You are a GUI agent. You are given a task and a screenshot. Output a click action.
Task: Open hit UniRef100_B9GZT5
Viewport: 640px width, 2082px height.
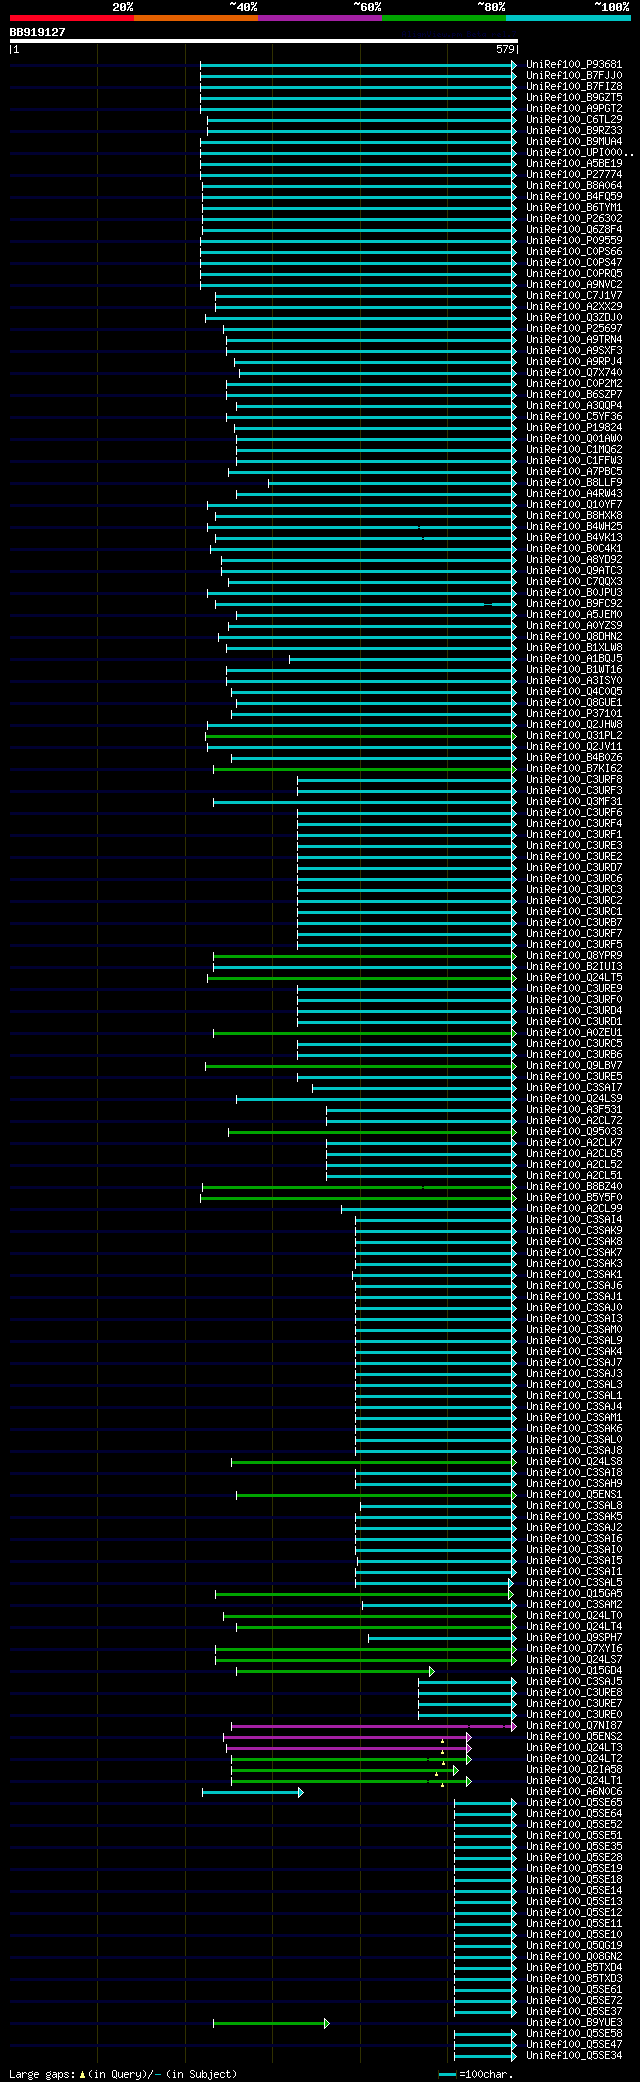coord(574,98)
